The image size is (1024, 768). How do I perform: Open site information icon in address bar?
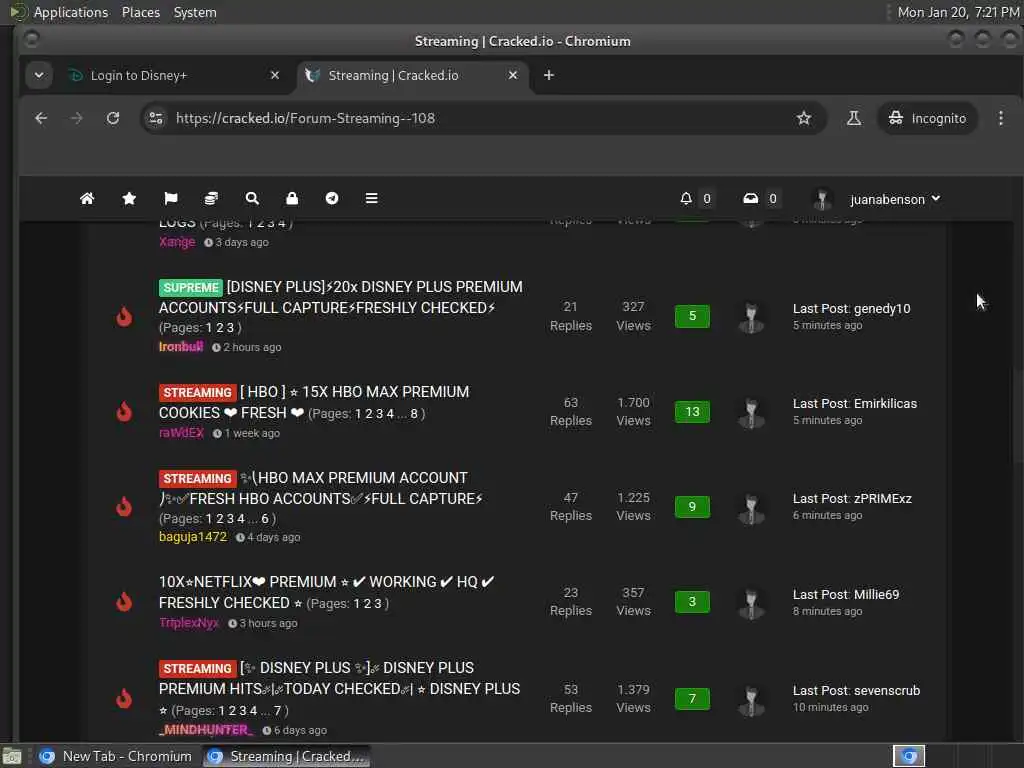(x=156, y=118)
